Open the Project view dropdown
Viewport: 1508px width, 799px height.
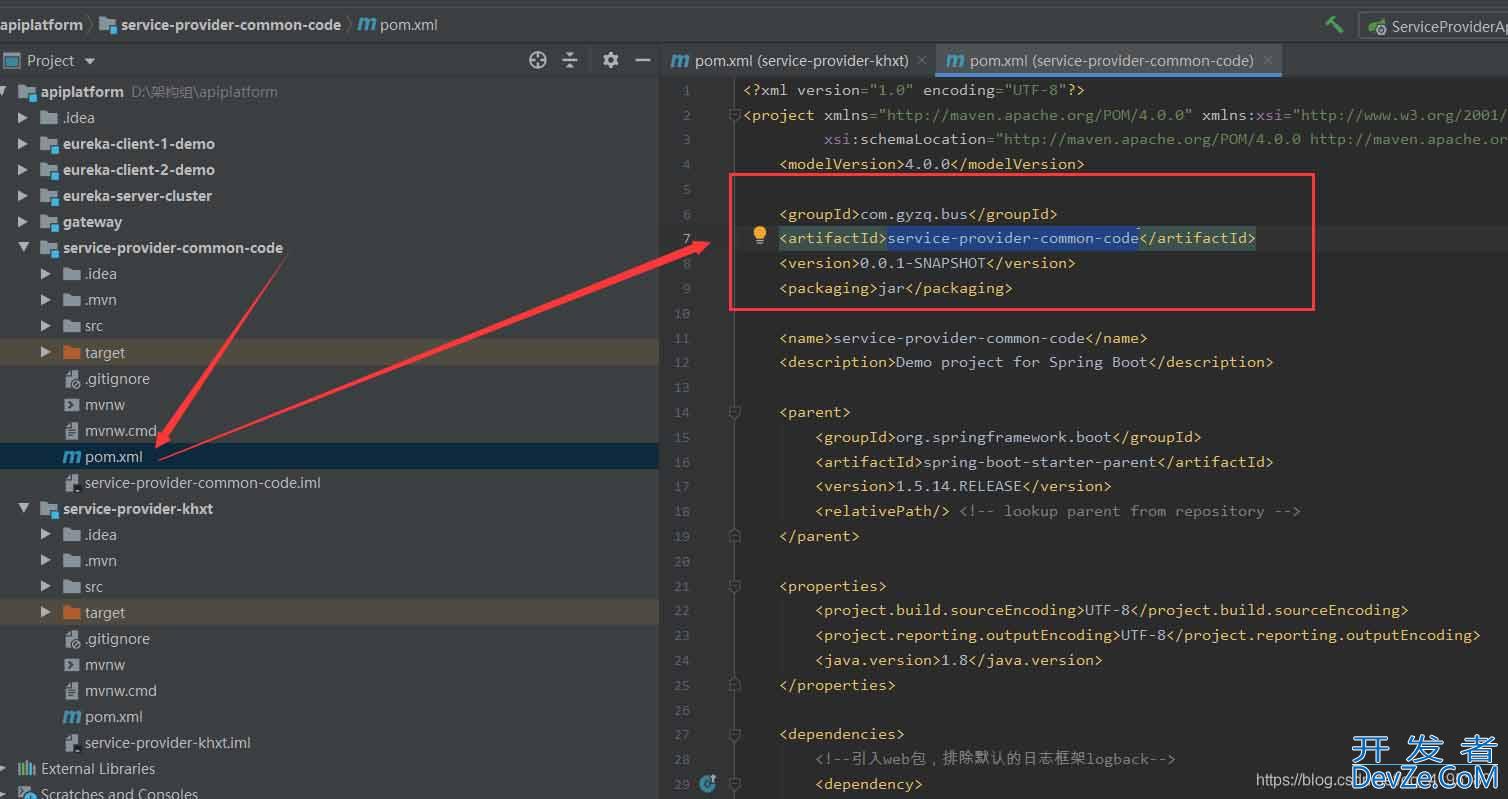point(90,61)
